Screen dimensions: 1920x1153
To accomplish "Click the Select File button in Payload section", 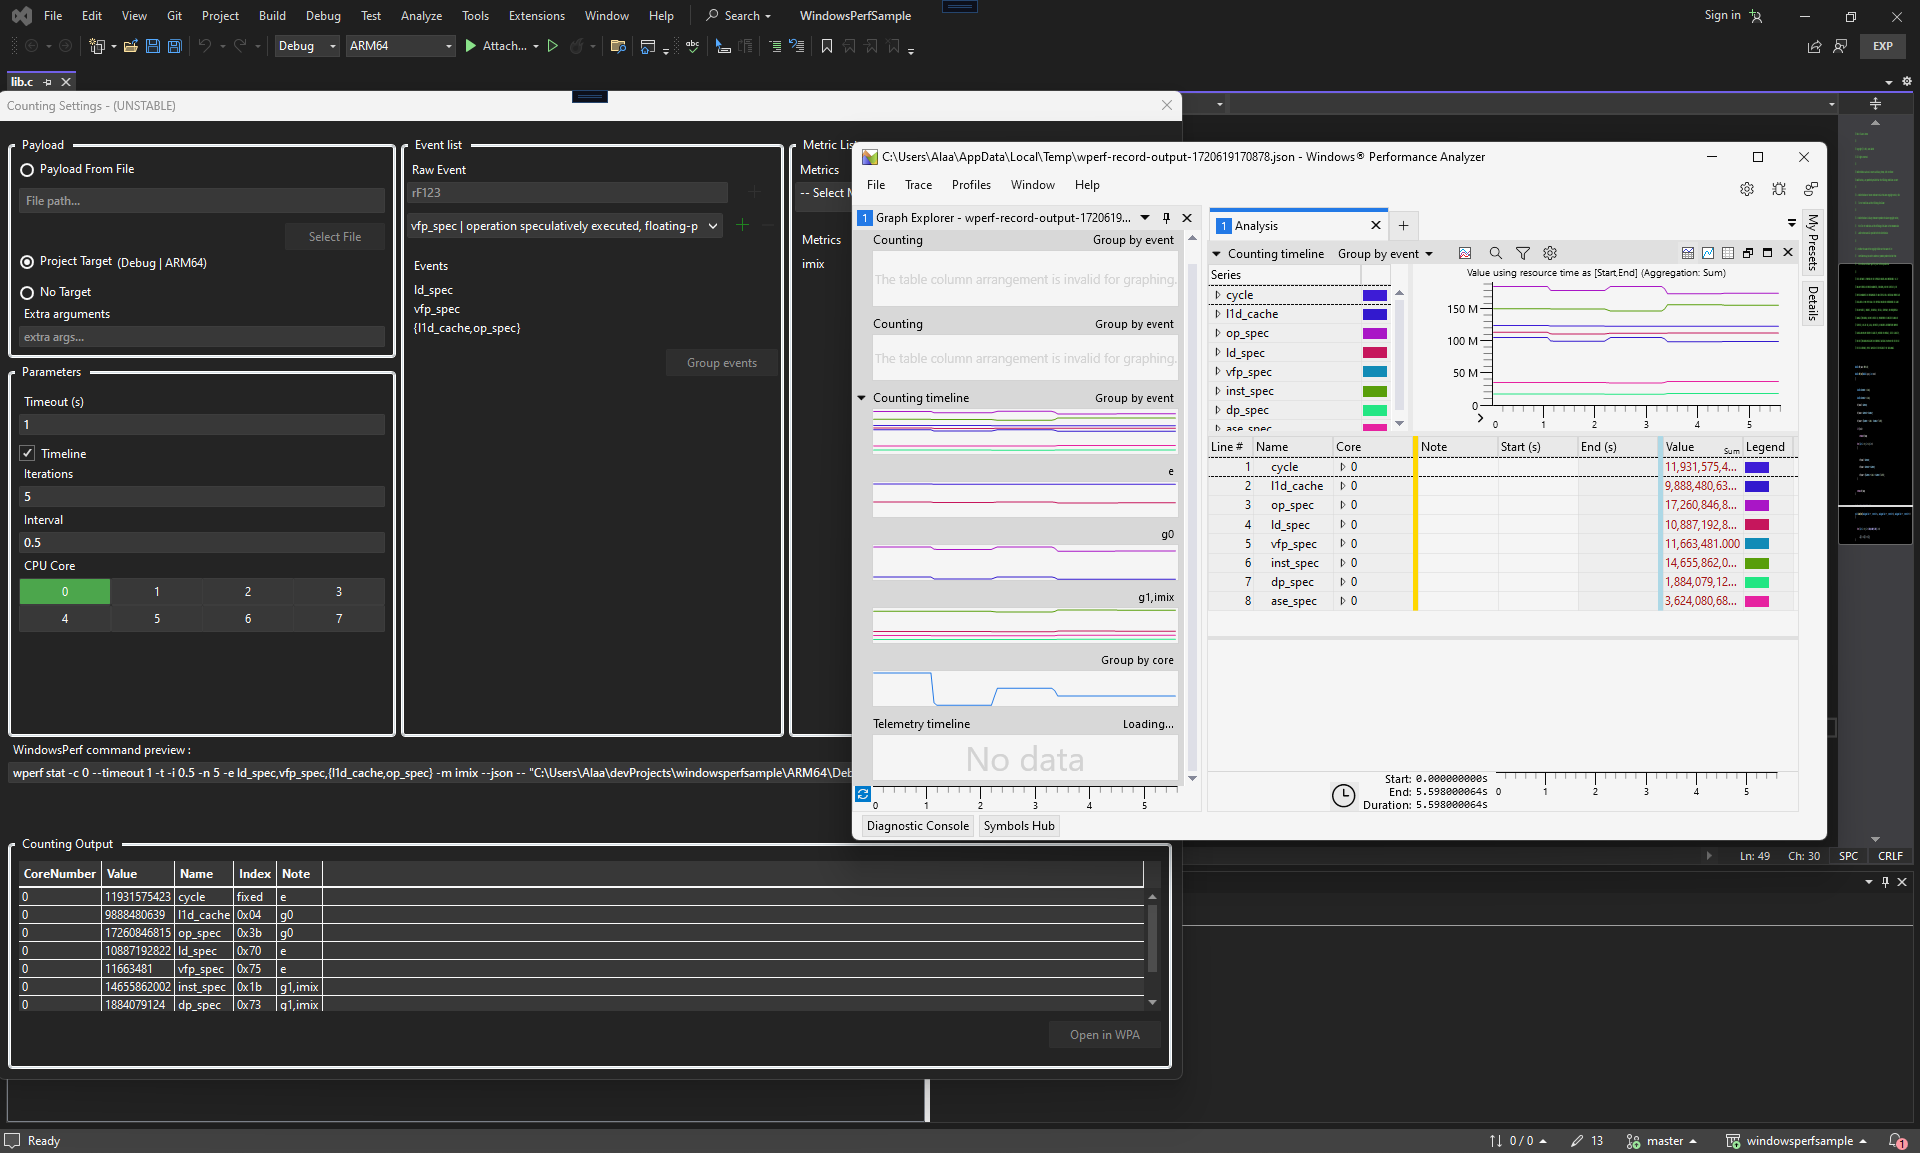I will (x=334, y=236).
